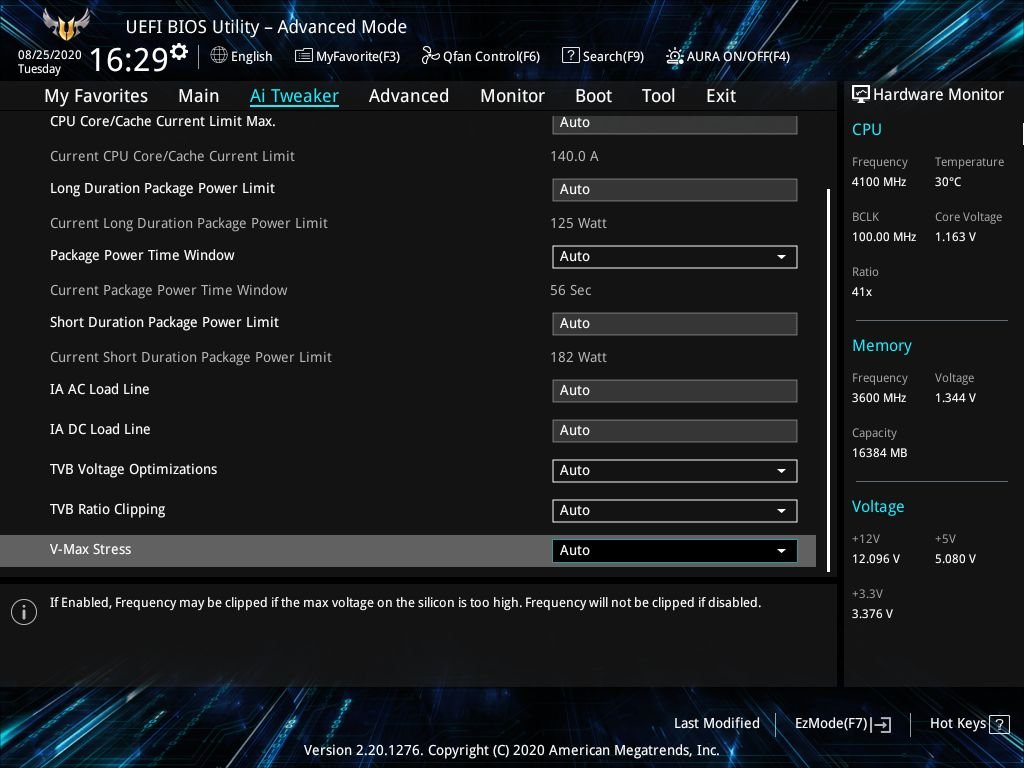Click the Hardware Monitor screen icon

860,94
